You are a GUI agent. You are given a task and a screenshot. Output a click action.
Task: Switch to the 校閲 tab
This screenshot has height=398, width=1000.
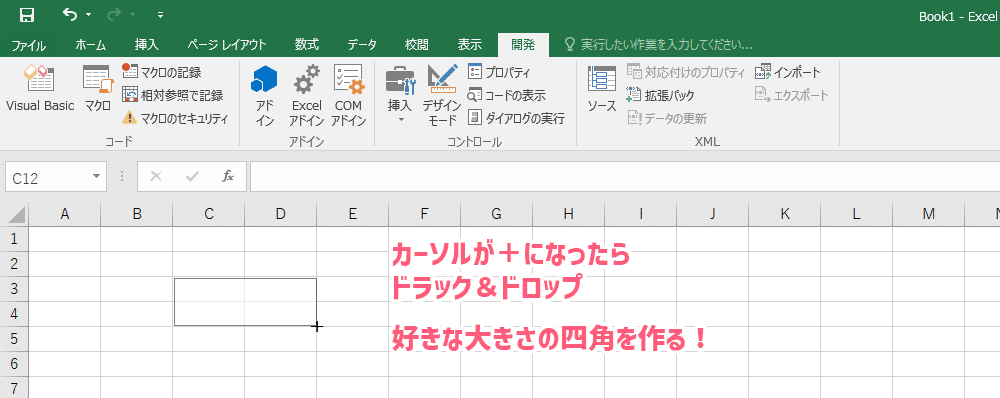tap(416, 45)
